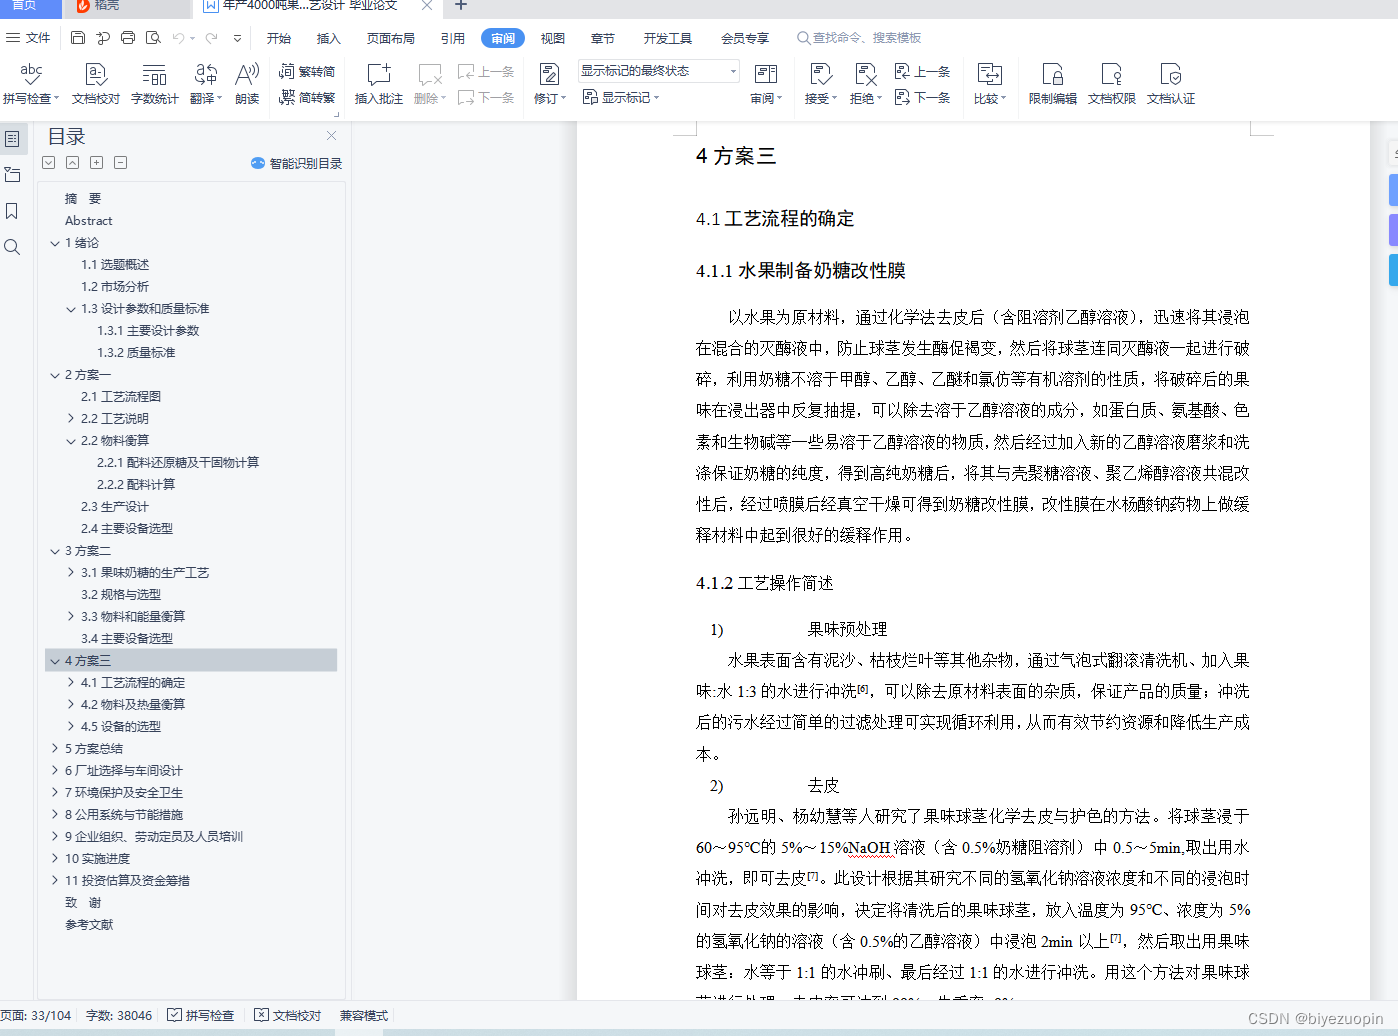Viewport: 1398px width, 1036px height.
Task: Toggle 文档校对 in status bar
Action: click(x=288, y=1015)
